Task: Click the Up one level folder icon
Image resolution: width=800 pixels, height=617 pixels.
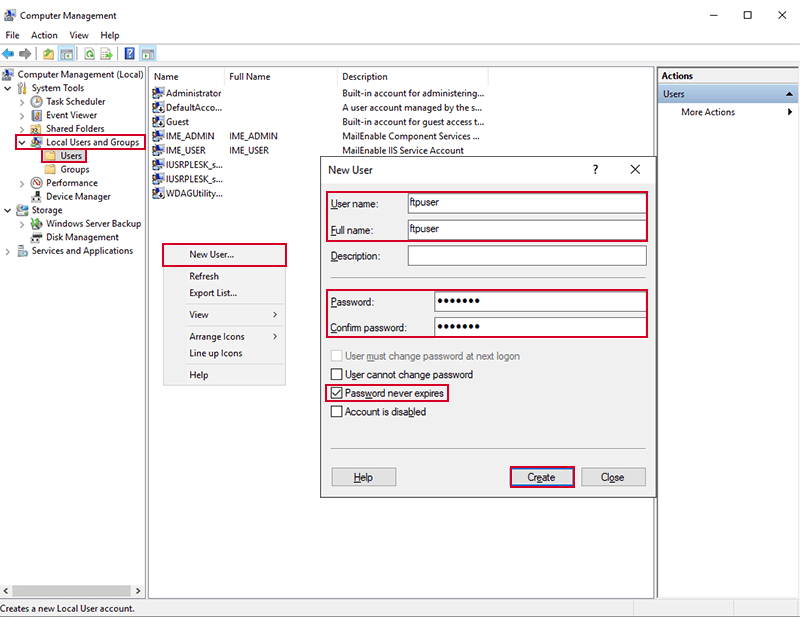Action: (48, 54)
